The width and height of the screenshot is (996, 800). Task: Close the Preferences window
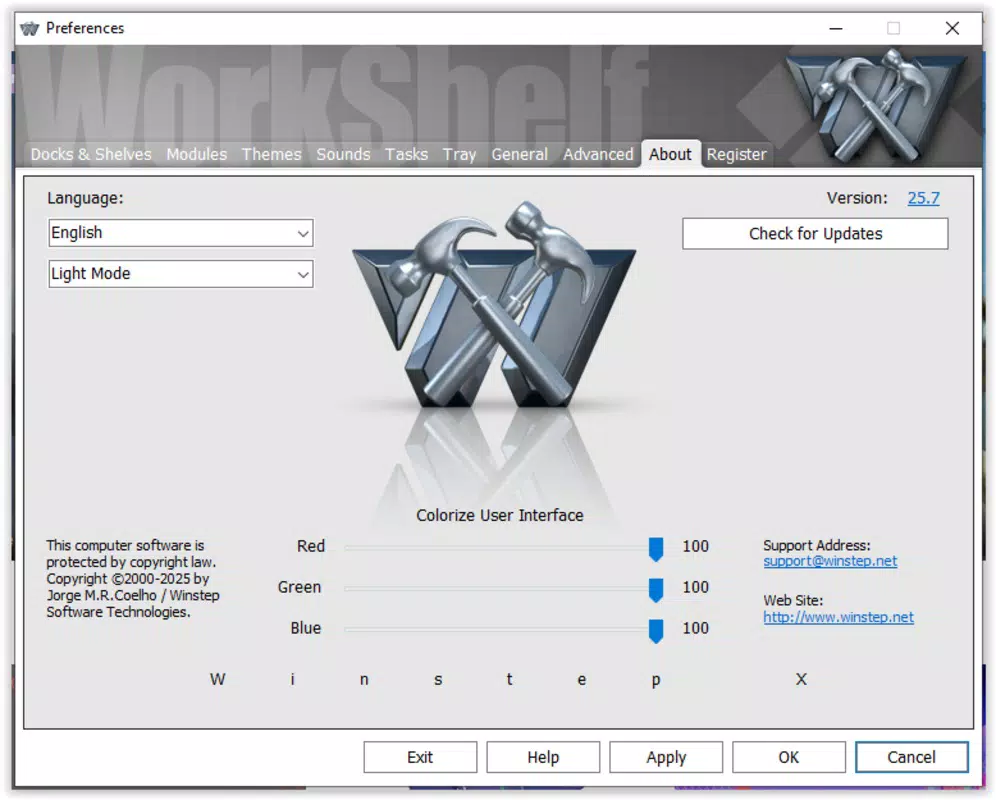pyautogui.click(x=952, y=29)
